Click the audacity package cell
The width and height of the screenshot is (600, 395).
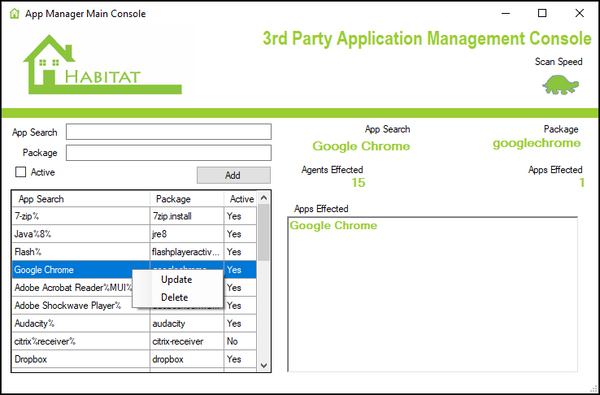point(187,323)
